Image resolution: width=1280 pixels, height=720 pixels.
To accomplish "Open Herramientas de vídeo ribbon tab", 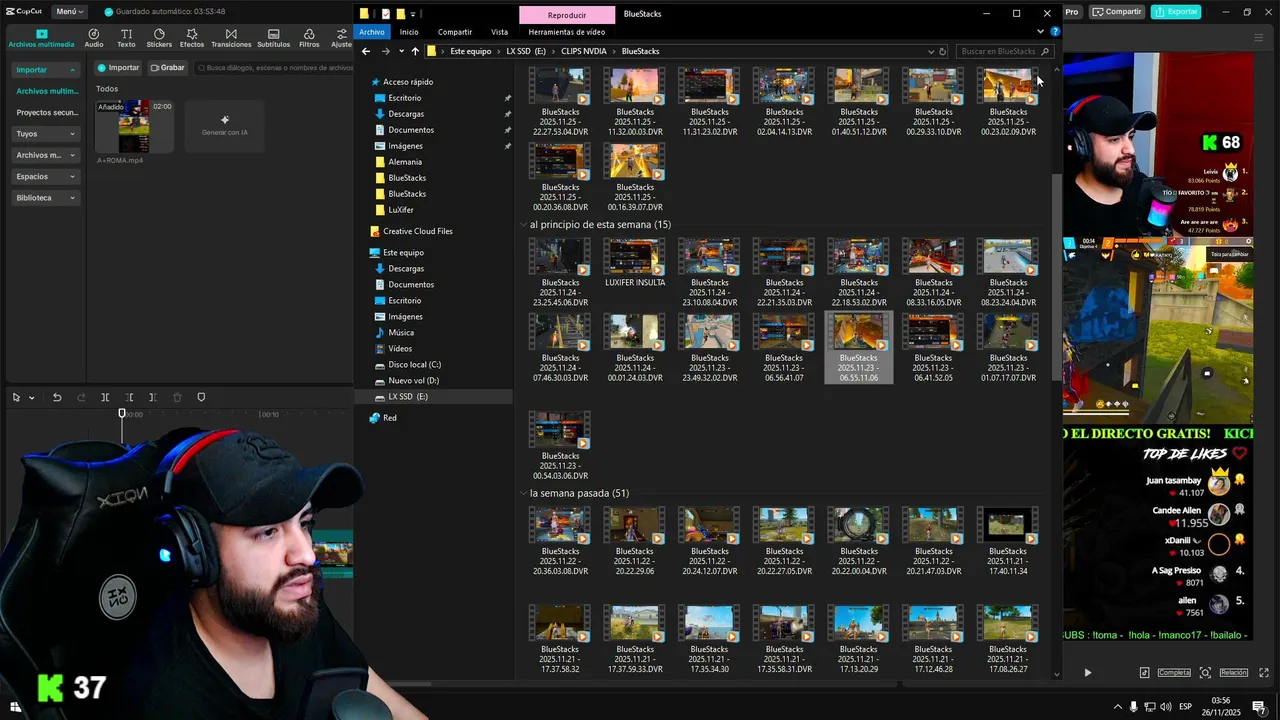I will pyautogui.click(x=567, y=32).
